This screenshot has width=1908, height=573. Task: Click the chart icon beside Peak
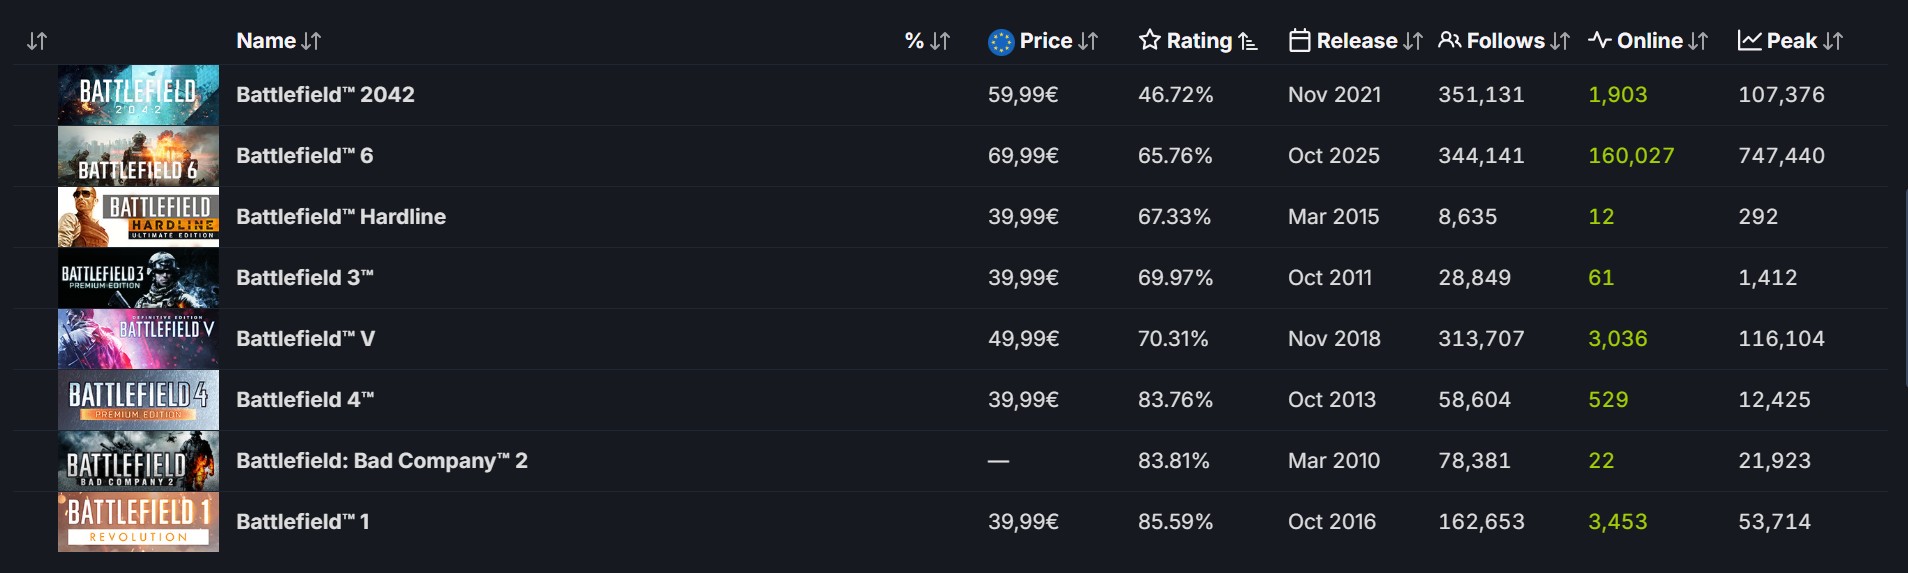pos(1749,41)
